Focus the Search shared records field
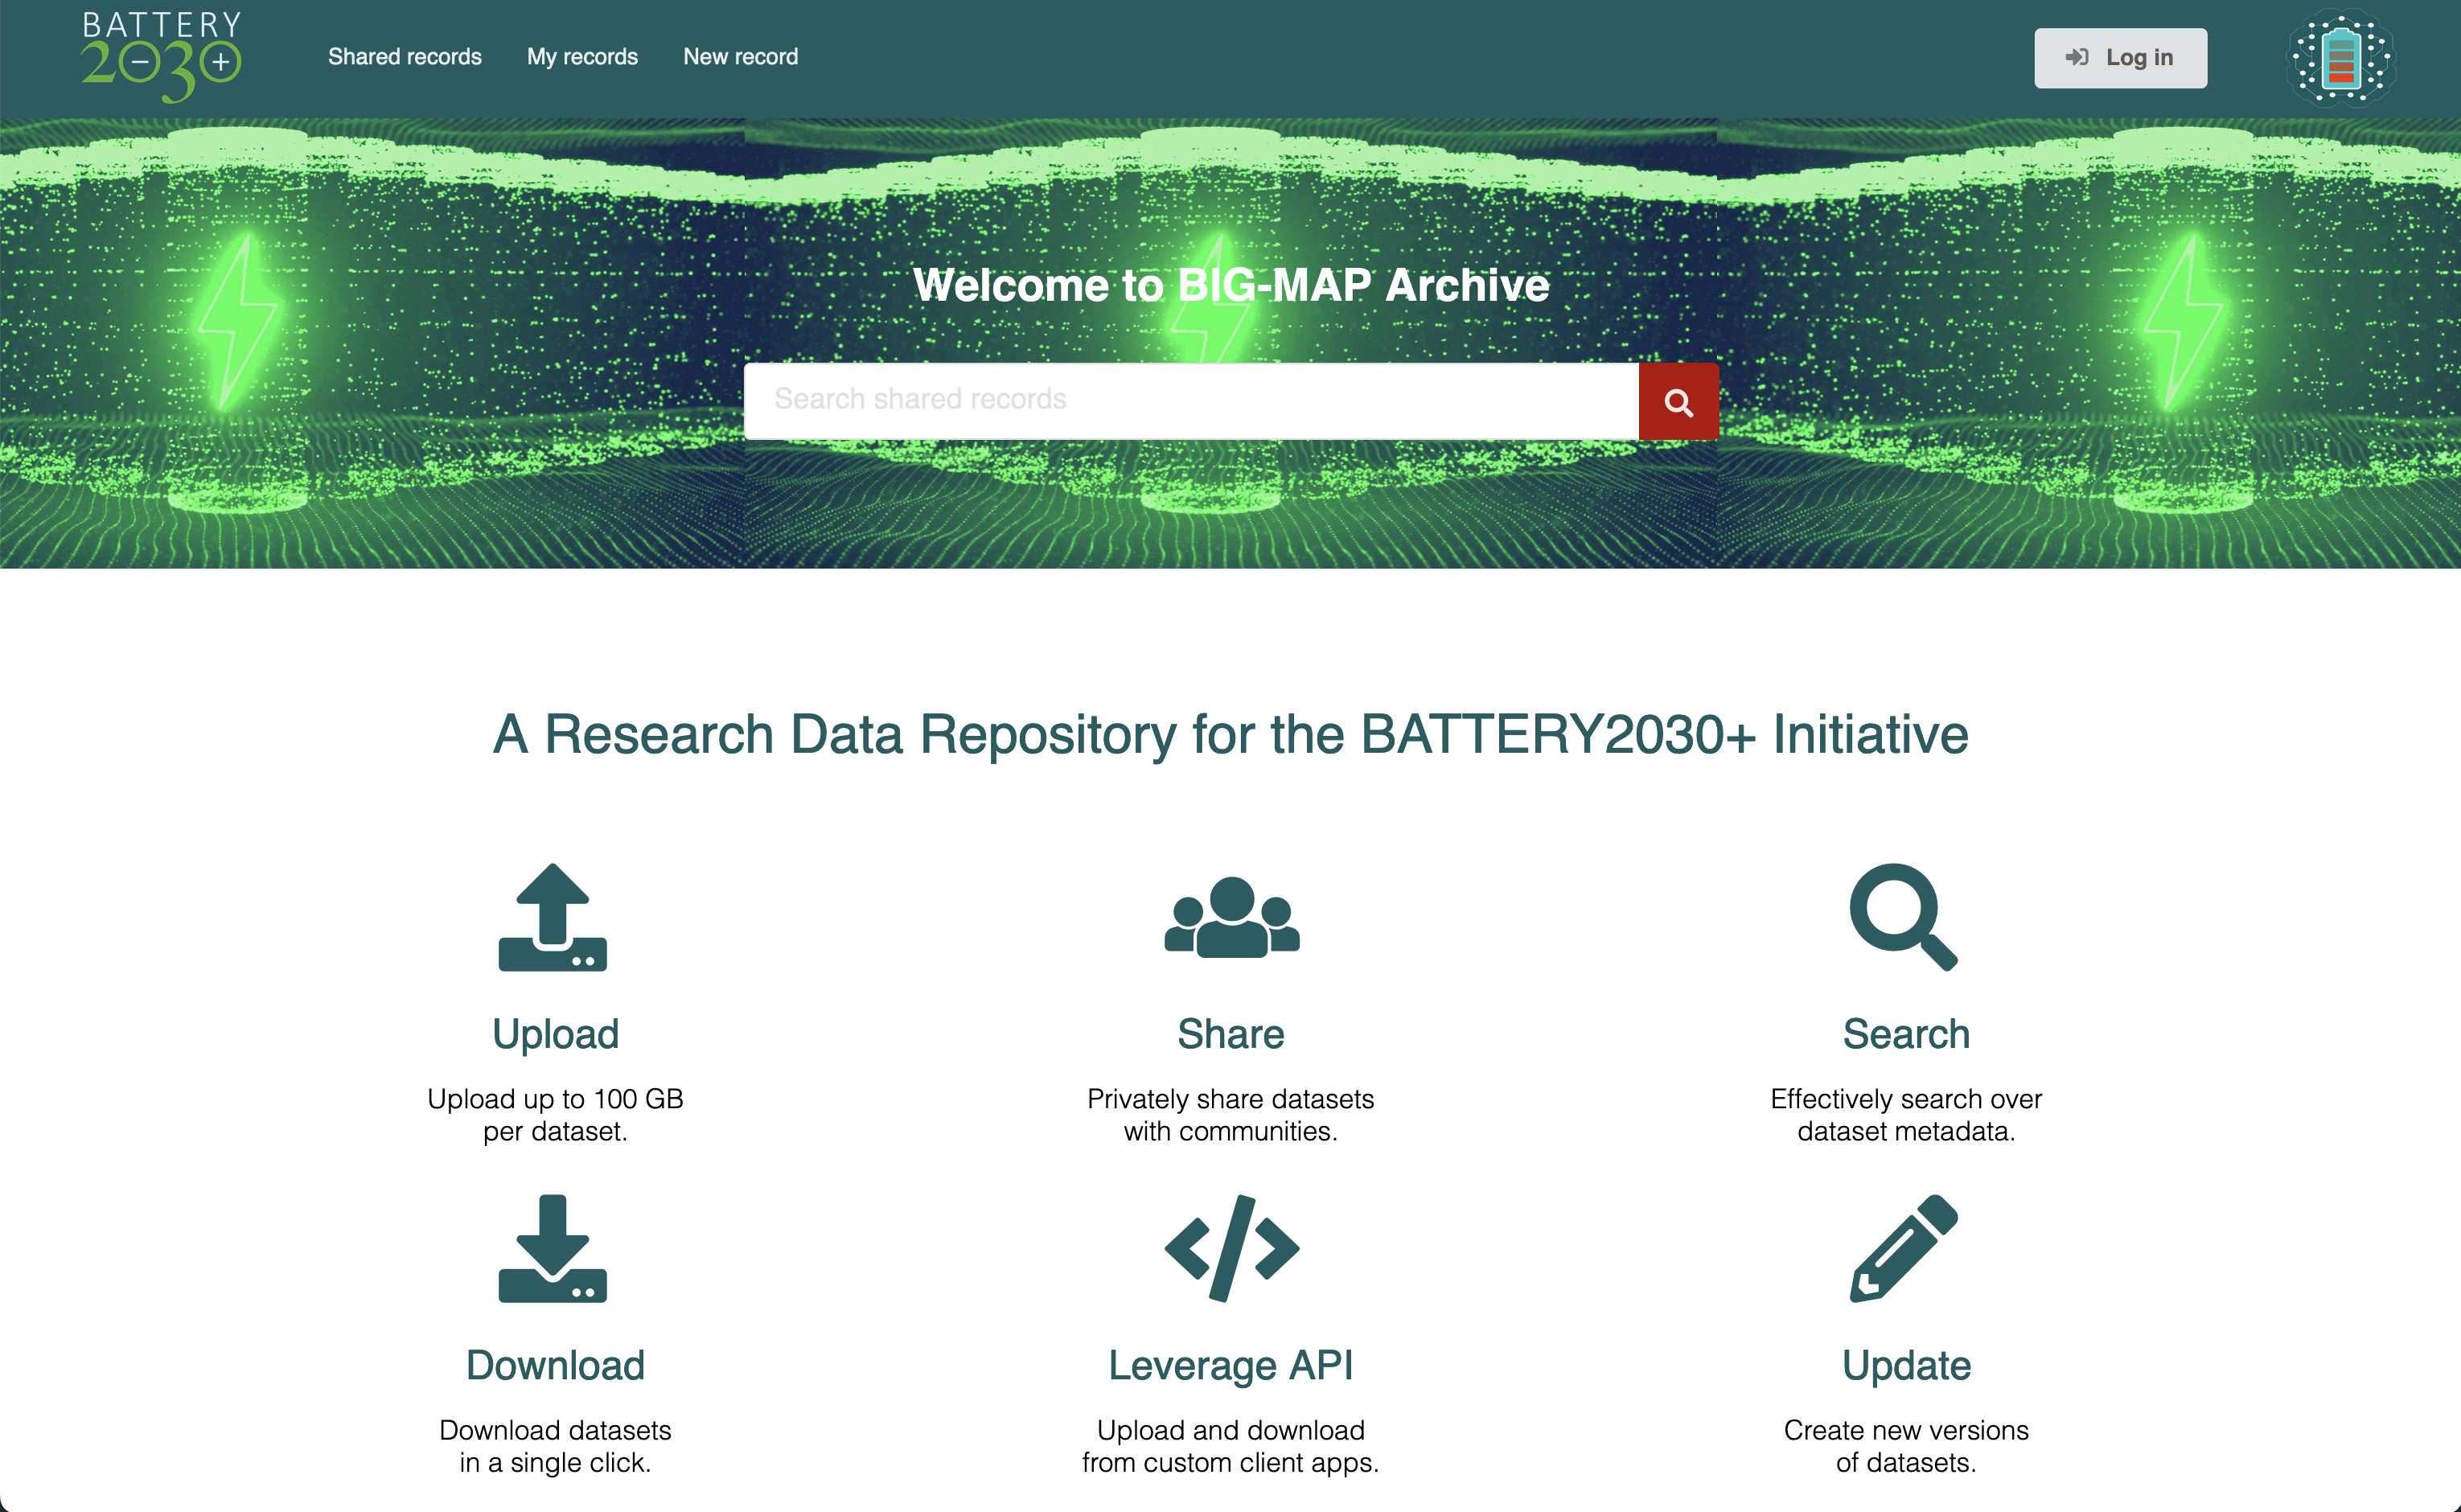Image resolution: width=2461 pixels, height=1512 pixels. click(x=1190, y=400)
